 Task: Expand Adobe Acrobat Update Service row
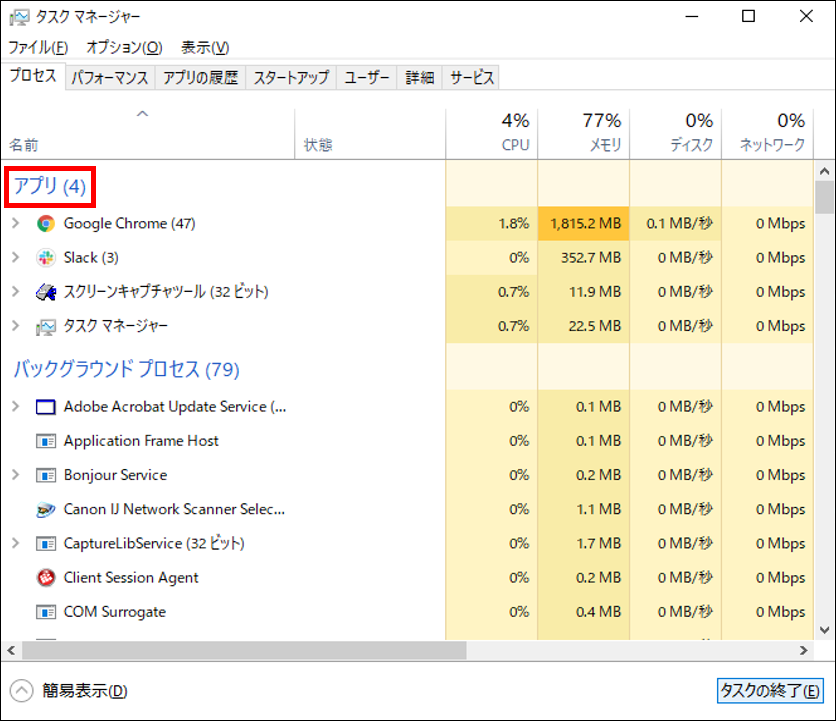click(15, 407)
